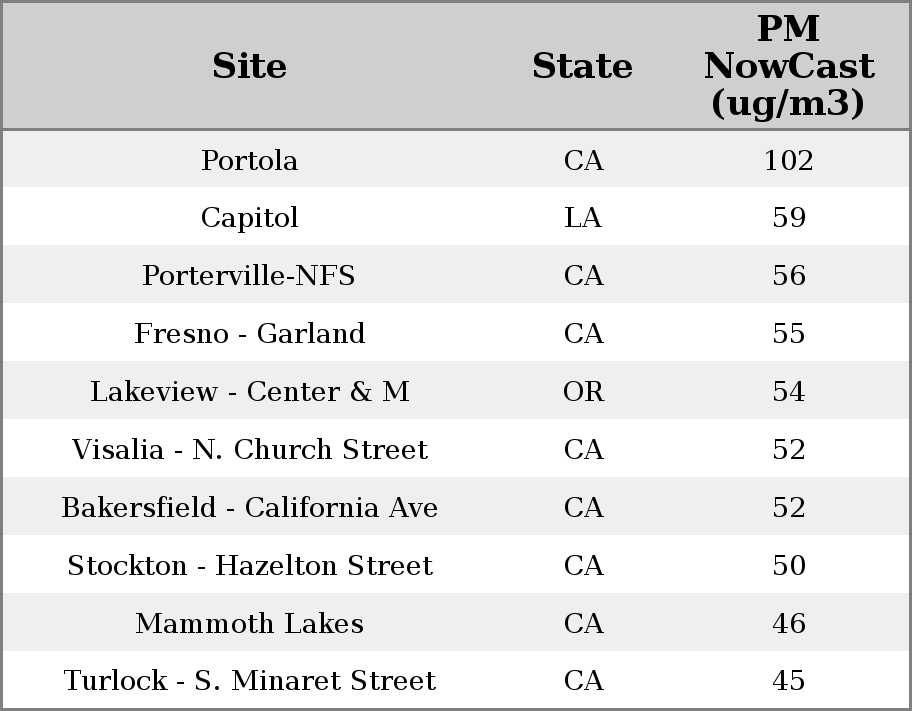Click the 102 NowCast value for Portola
Screen dimensions: 912x711
(x=788, y=160)
